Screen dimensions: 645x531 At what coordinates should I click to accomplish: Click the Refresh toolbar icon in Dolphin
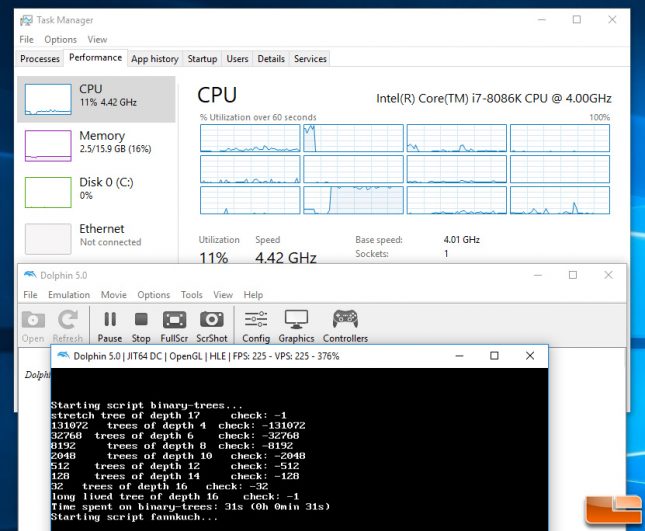68,320
